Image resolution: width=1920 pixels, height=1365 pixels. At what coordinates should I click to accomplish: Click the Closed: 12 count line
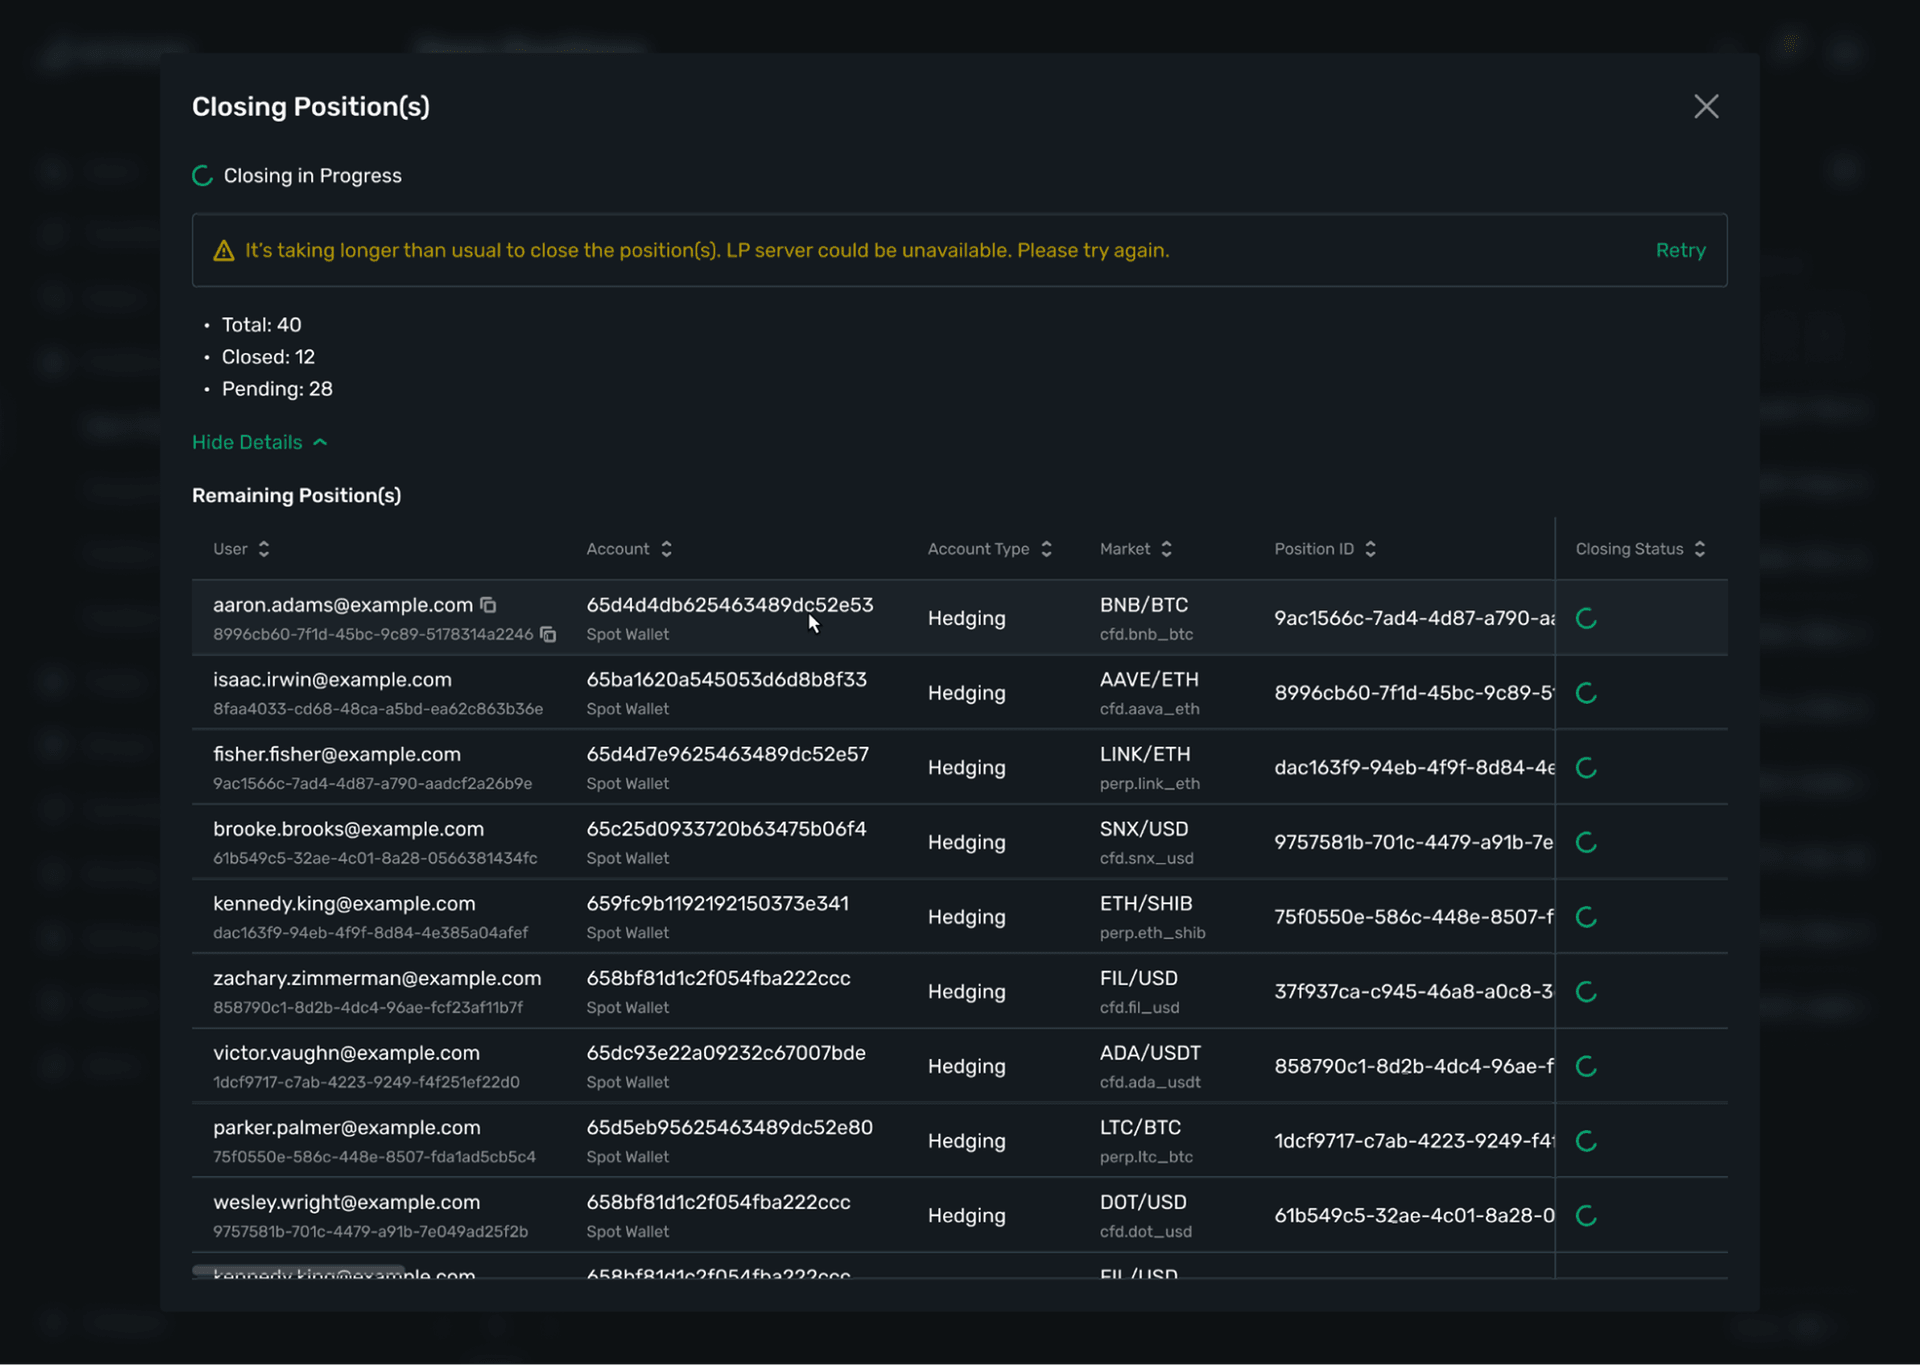coord(268,357)
